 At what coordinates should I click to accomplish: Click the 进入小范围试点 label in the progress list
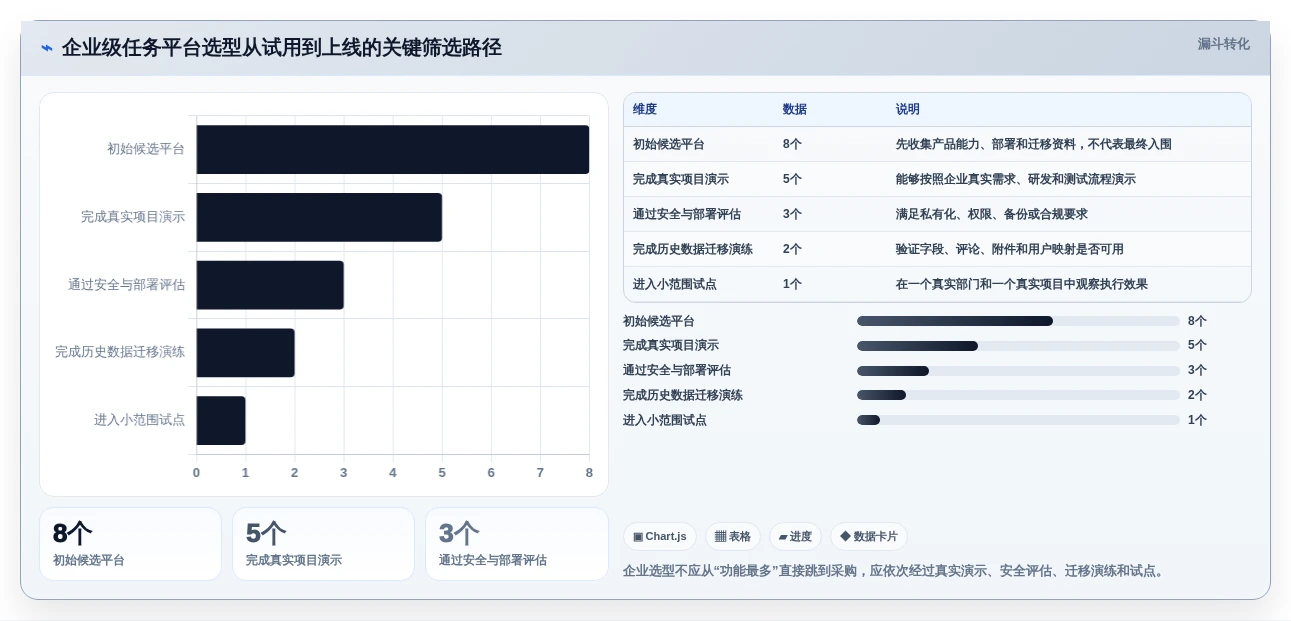click(665, 420)
